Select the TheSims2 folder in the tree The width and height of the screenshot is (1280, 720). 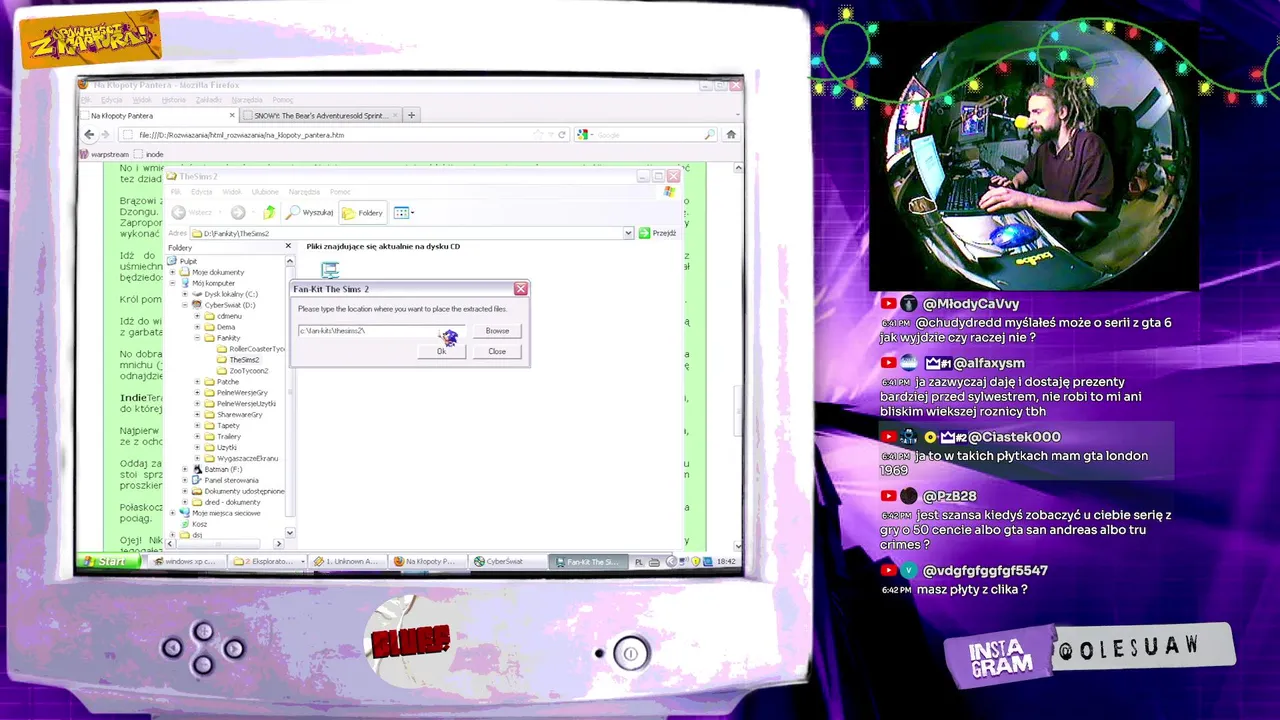(x=244, y=360)
